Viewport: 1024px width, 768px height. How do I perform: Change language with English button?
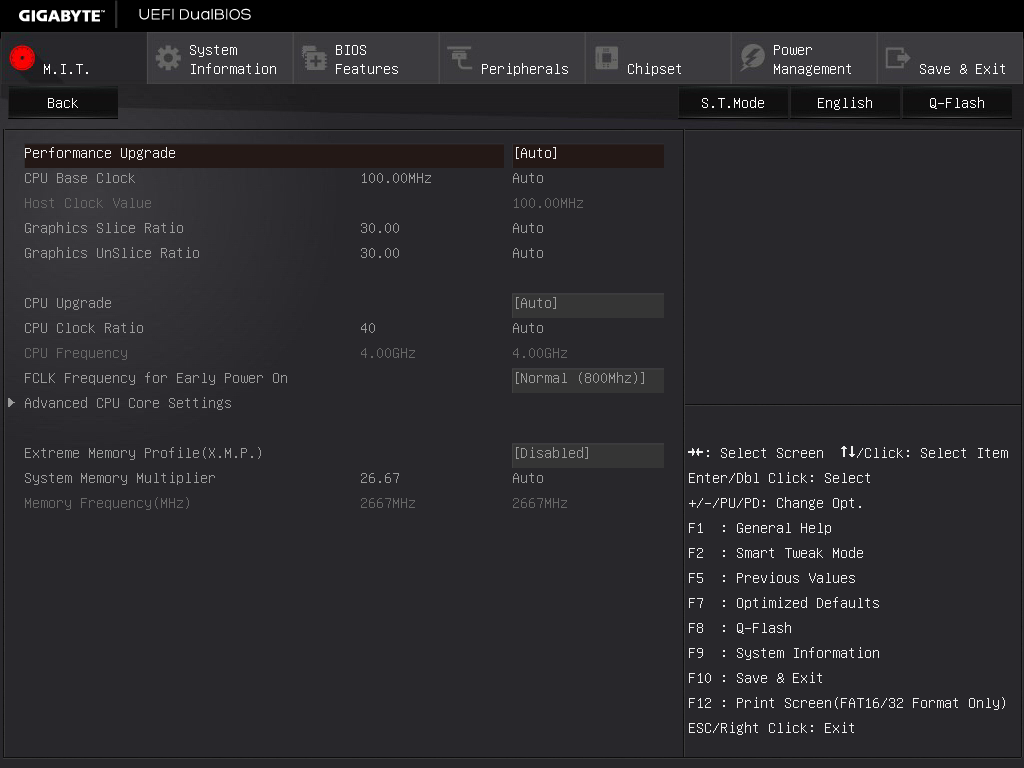(x=845, y=103)
